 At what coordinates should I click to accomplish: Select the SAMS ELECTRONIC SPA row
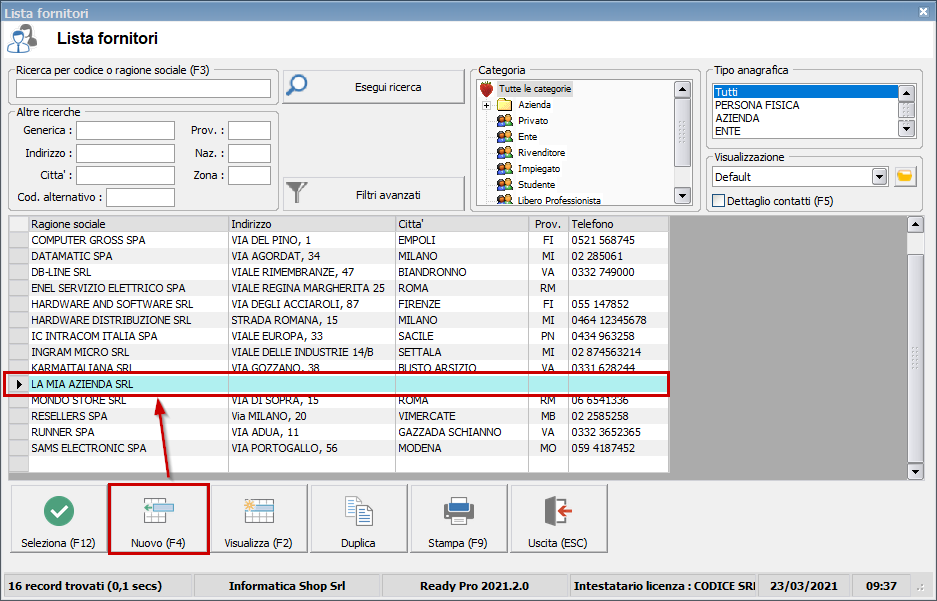pyautogui.click(x=339, y=448)
